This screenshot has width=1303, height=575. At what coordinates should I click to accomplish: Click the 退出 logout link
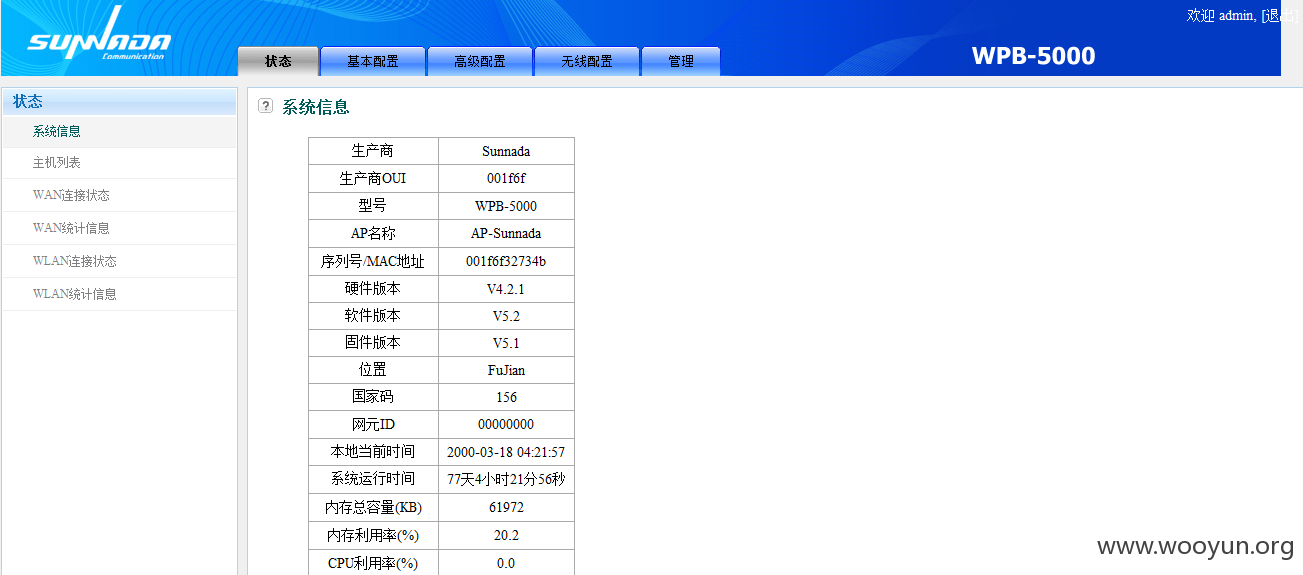[1280, 16]
